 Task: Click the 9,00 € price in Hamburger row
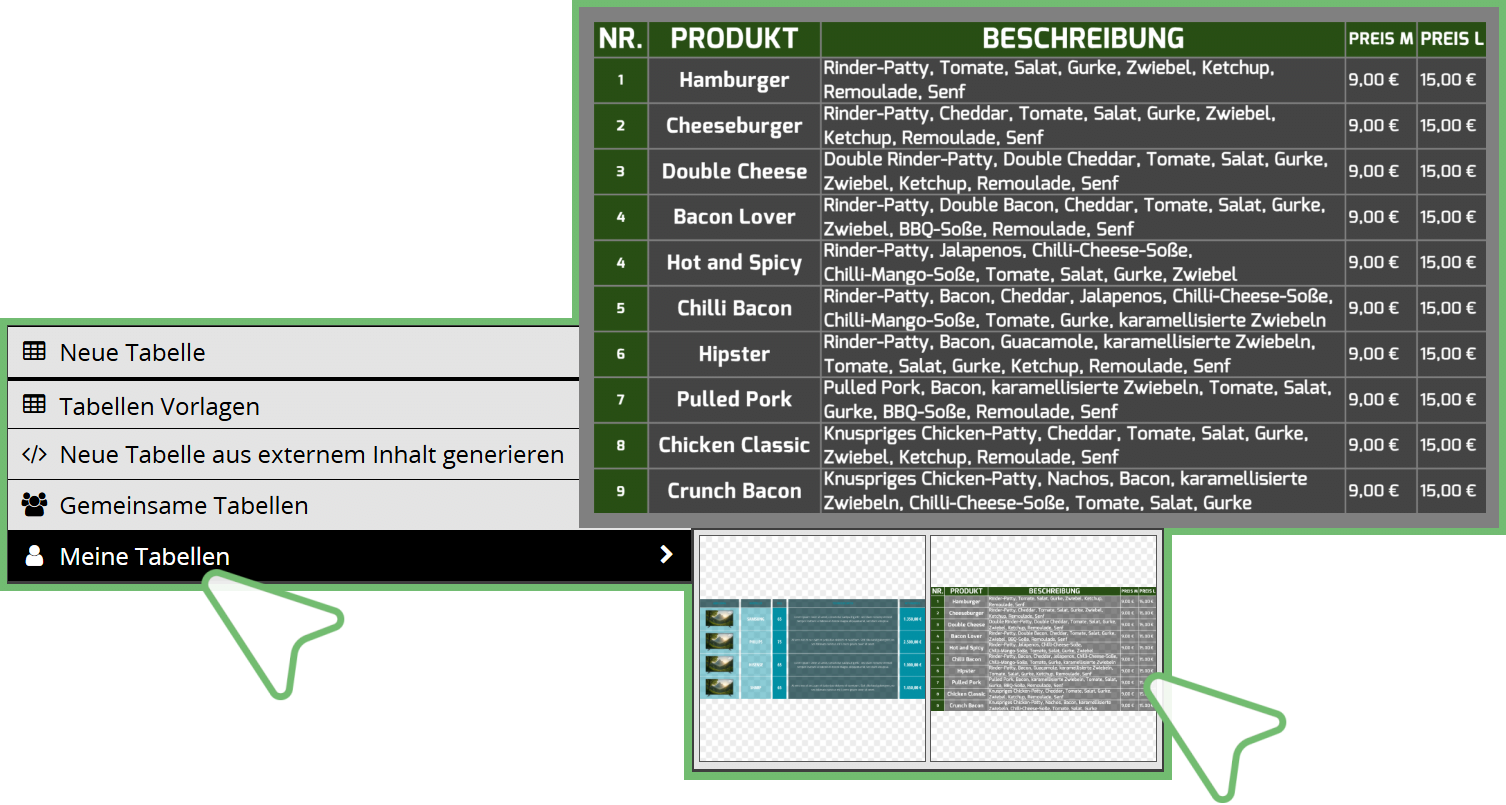pyautogui.click(x=1381, y=80)
